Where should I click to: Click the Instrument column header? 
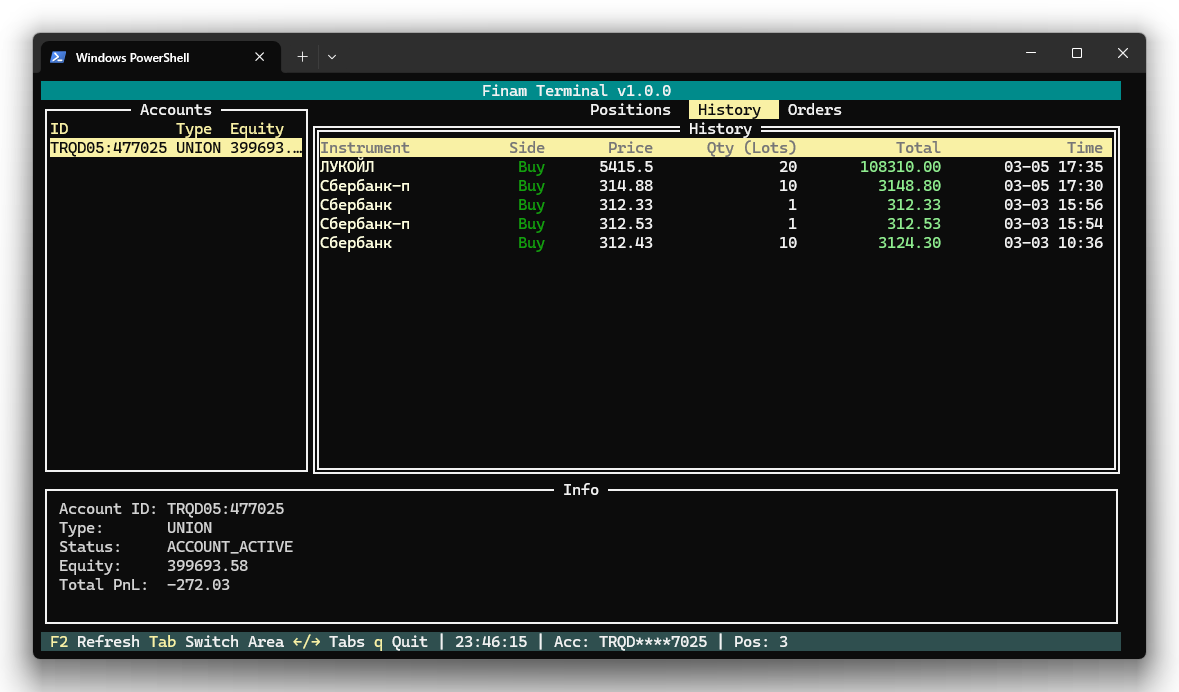(x=364, y=148)
